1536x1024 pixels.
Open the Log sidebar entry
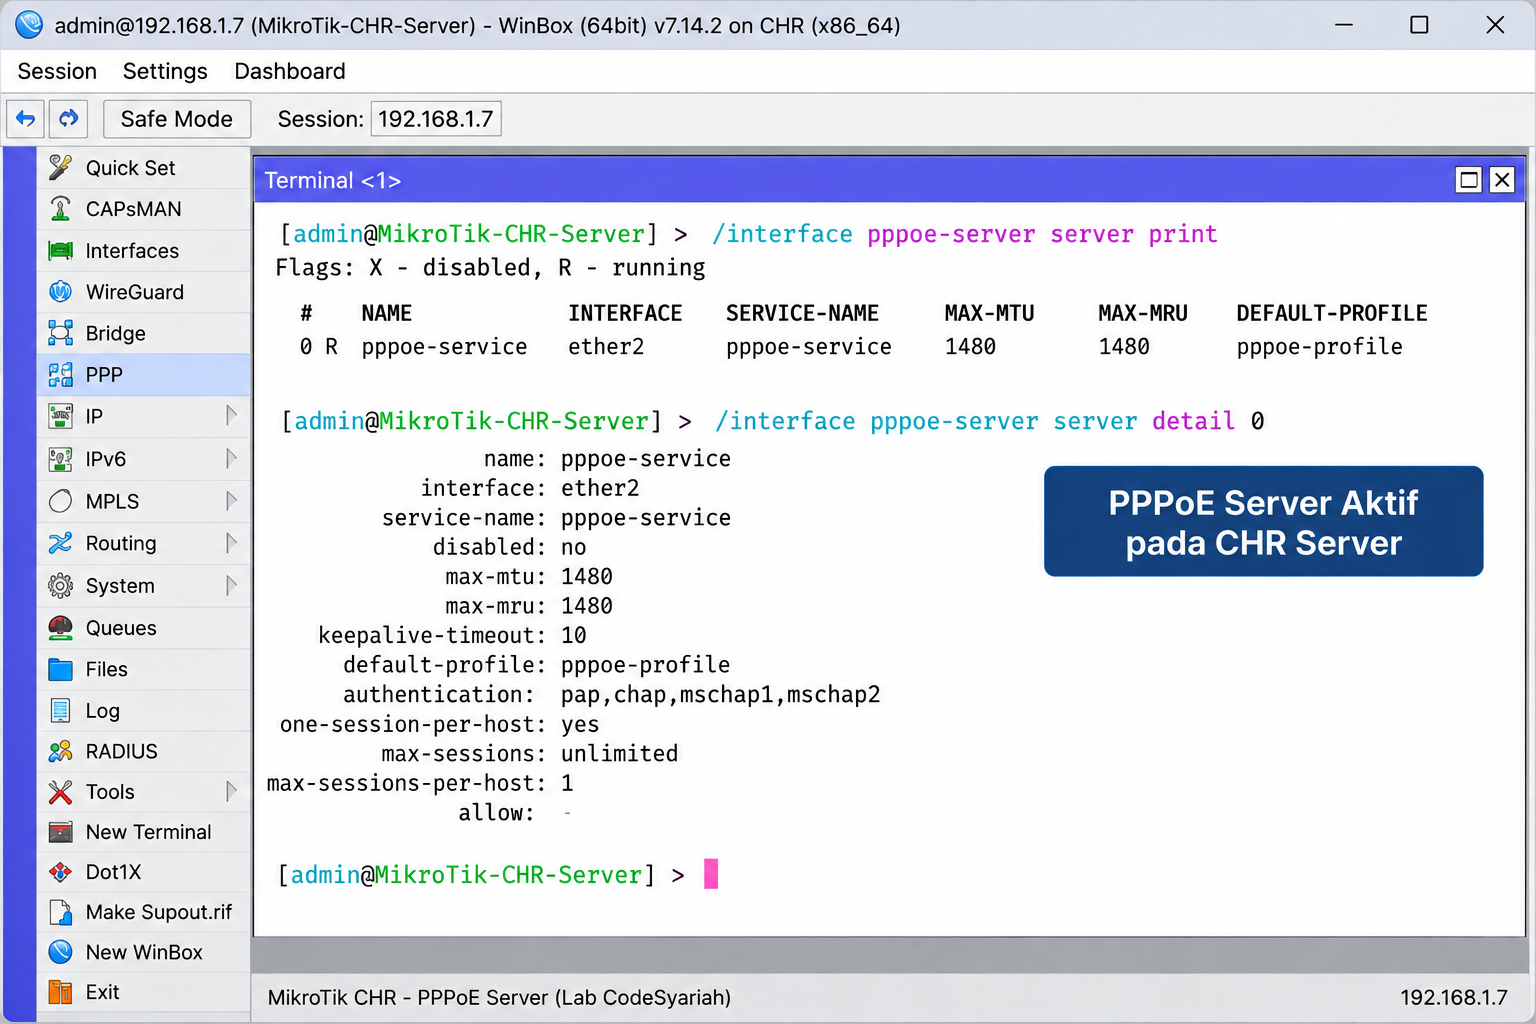tap(144, 710)
